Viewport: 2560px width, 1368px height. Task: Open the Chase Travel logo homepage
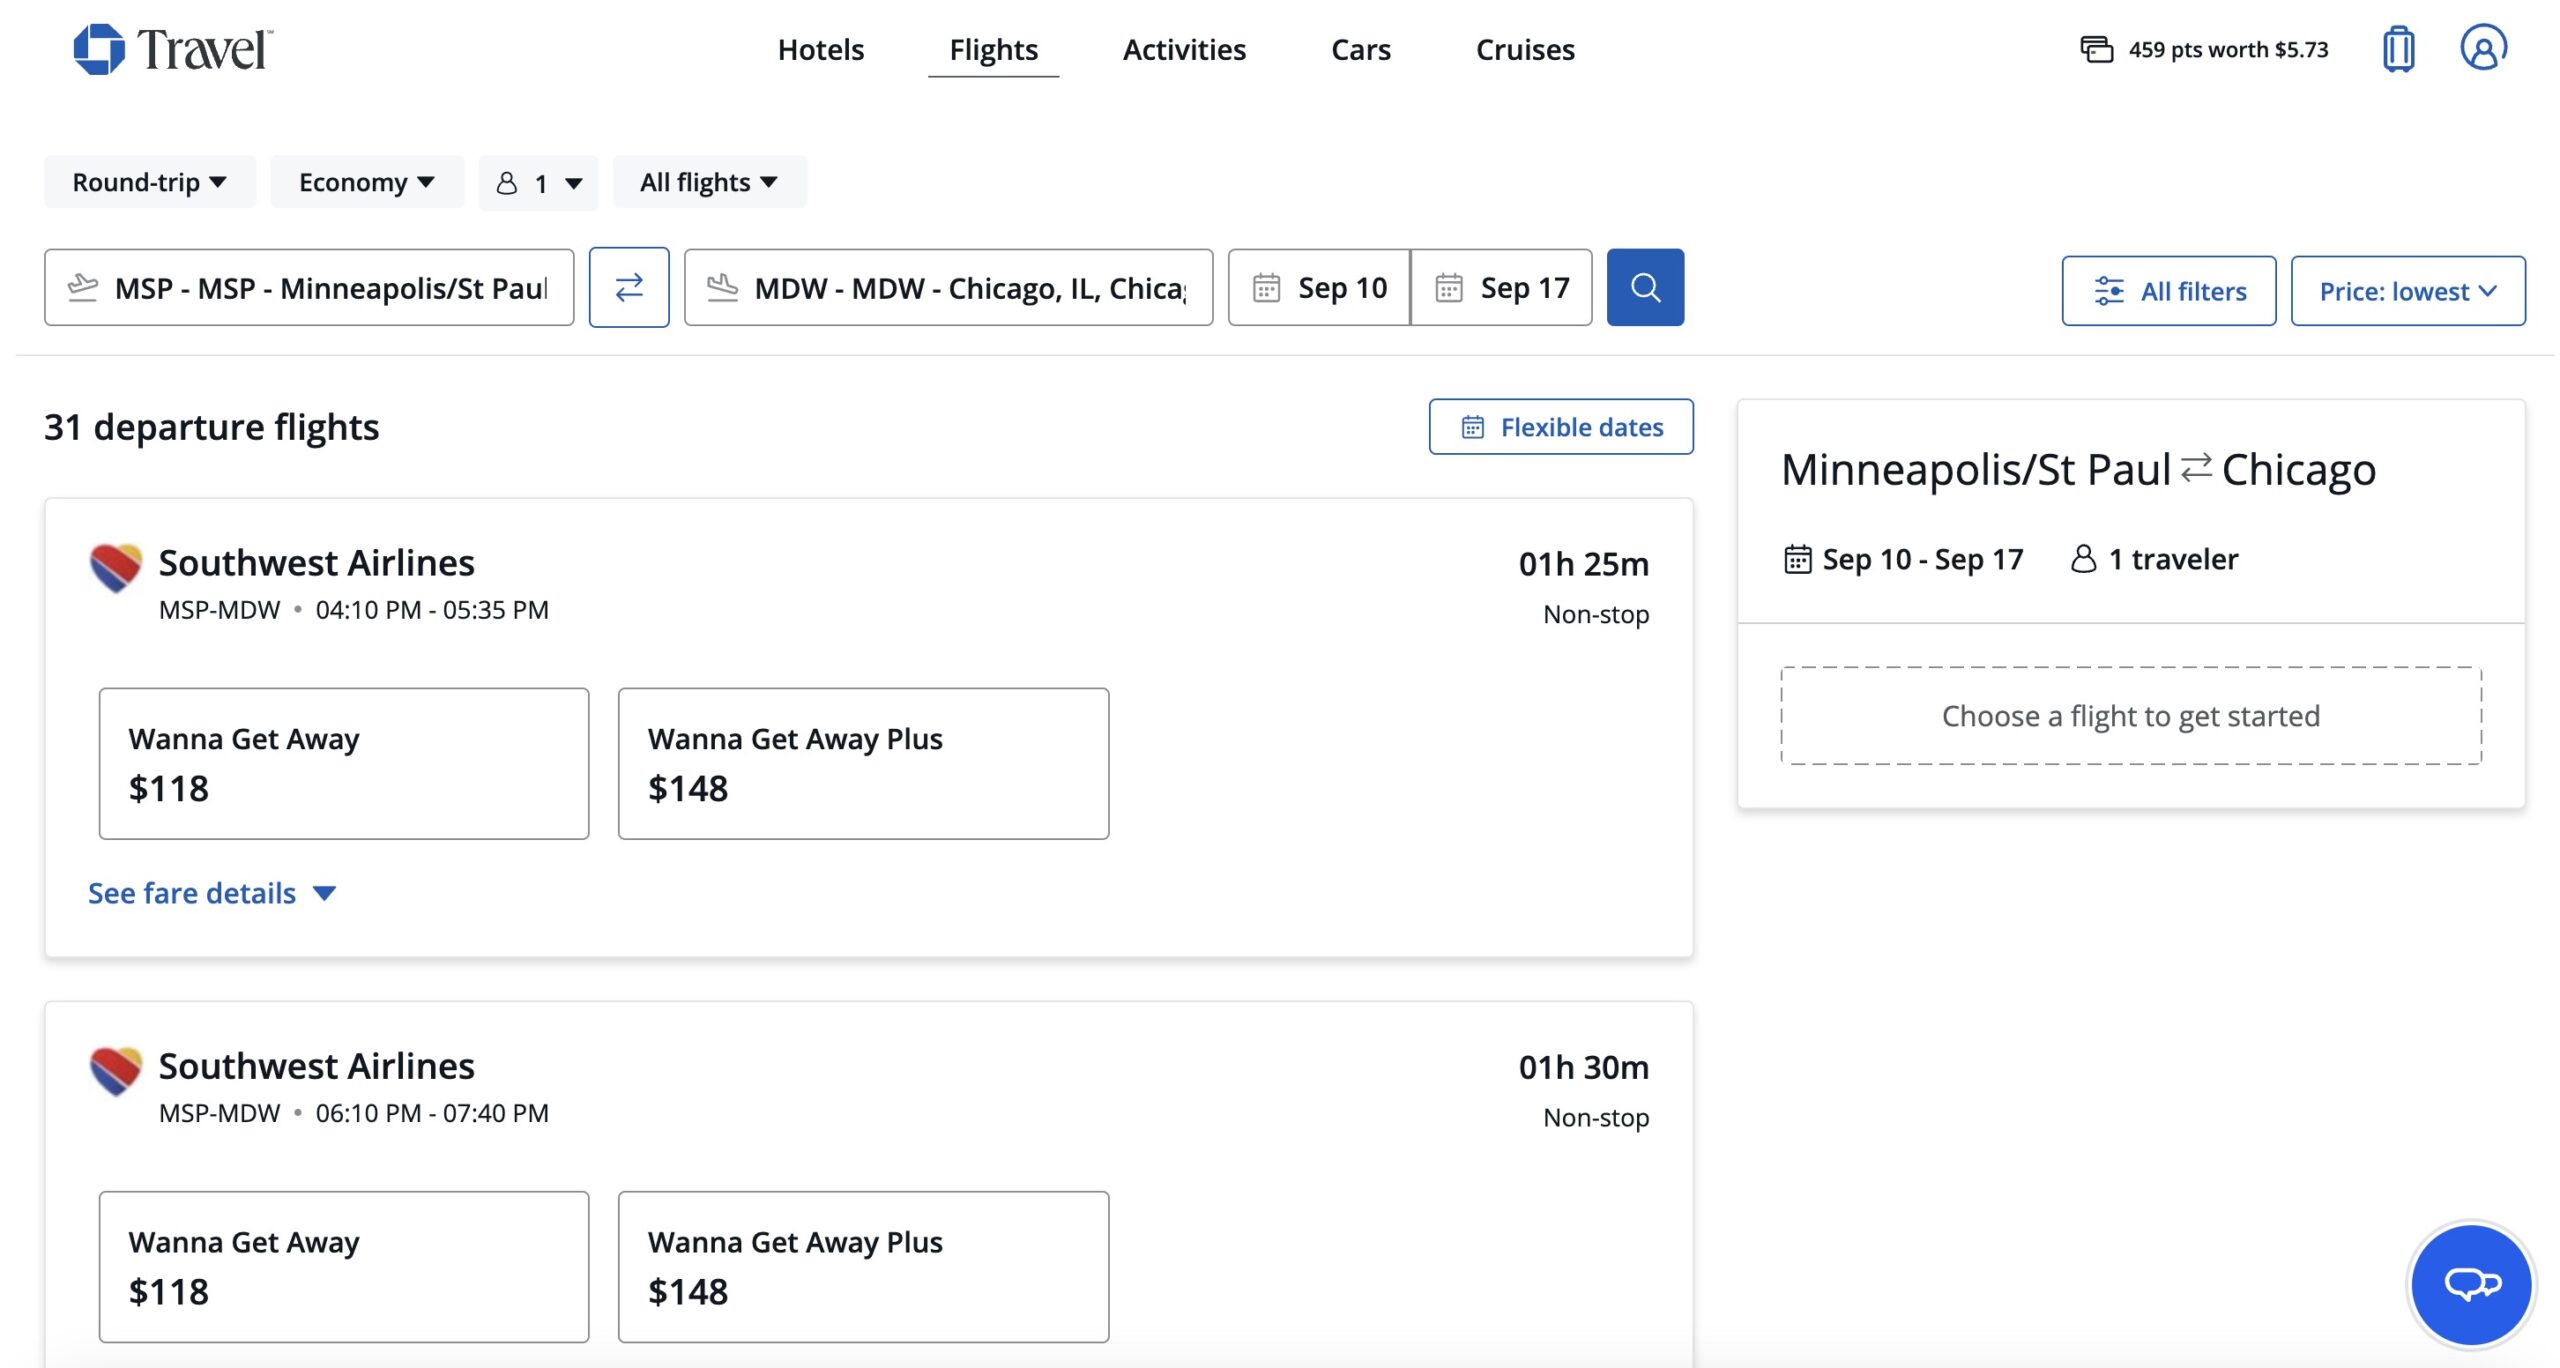(x=173, y=49)
